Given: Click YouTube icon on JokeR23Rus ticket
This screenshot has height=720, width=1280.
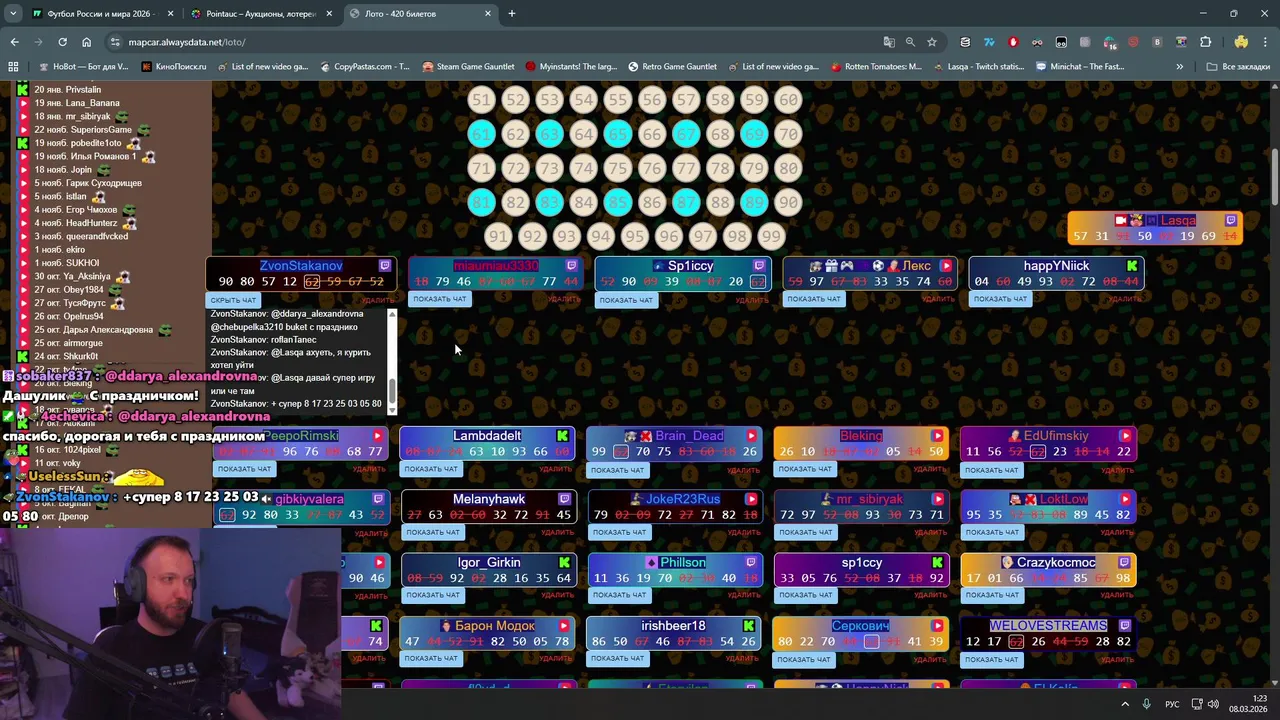Looking at the screenshot, I should coord(751,499).
